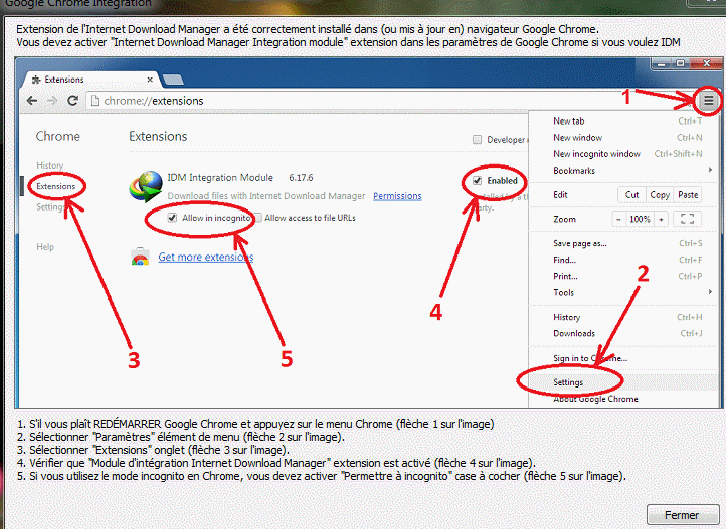Viewport: 726px width, 529px height.
Task: Click the Chrome Web Store bag icon
Action: point(140,256)
